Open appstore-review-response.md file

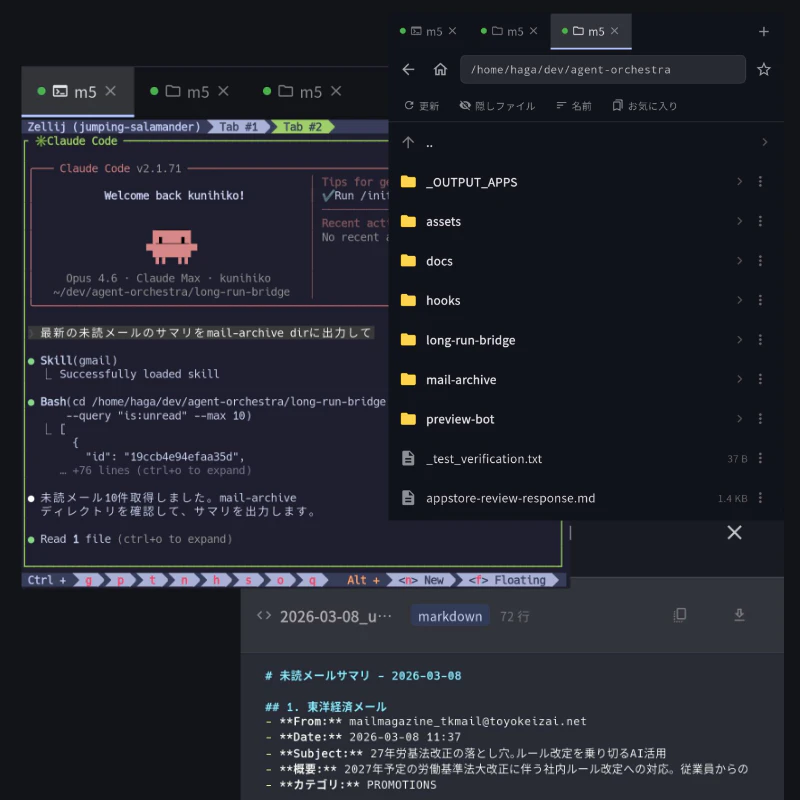[x=586, y=498]
